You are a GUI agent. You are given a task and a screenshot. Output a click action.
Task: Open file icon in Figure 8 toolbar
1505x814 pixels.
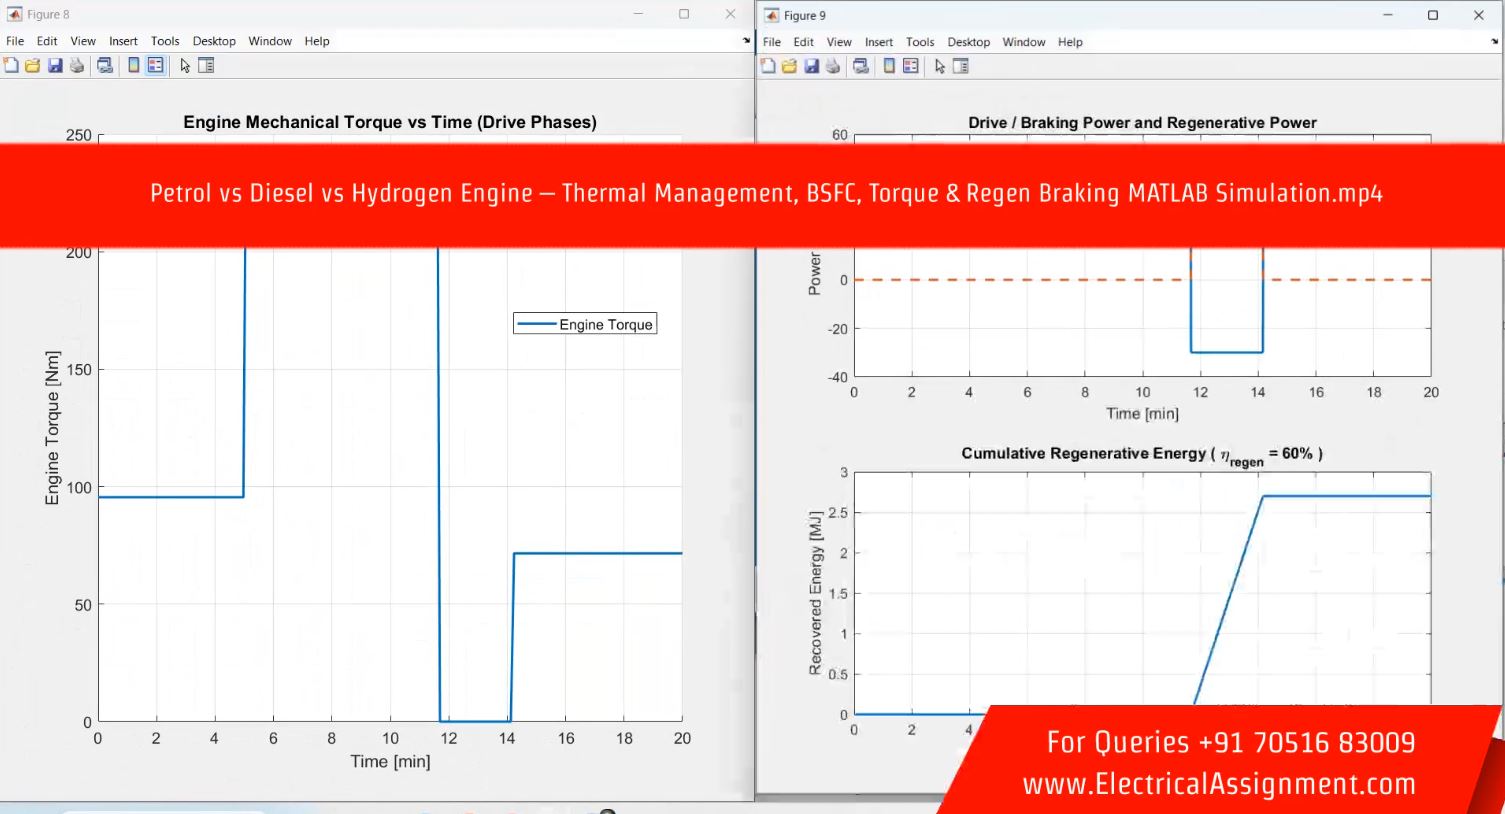coord(33,66)
